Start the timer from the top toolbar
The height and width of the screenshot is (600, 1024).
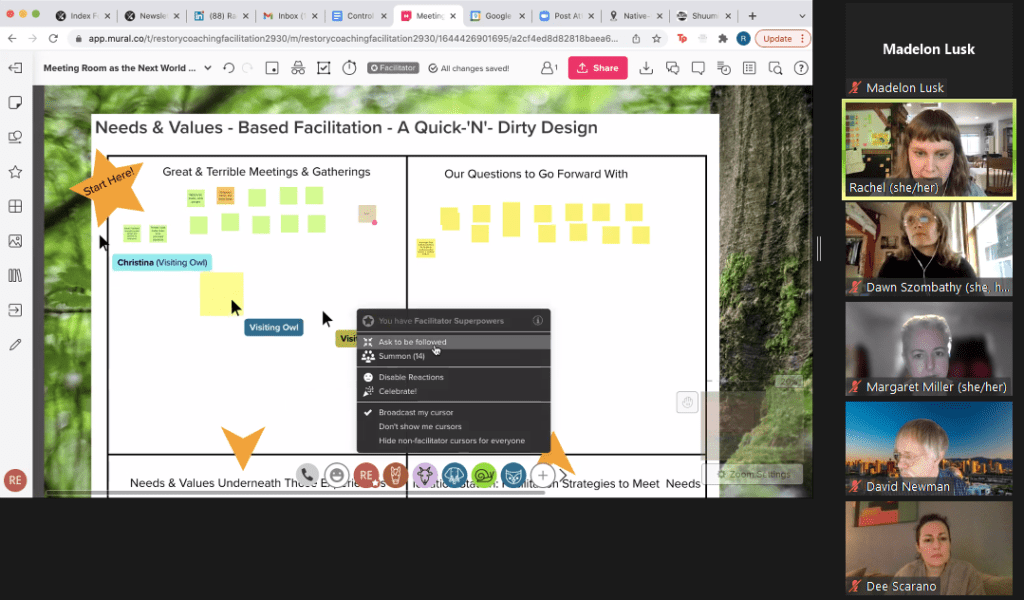point(349,68)
